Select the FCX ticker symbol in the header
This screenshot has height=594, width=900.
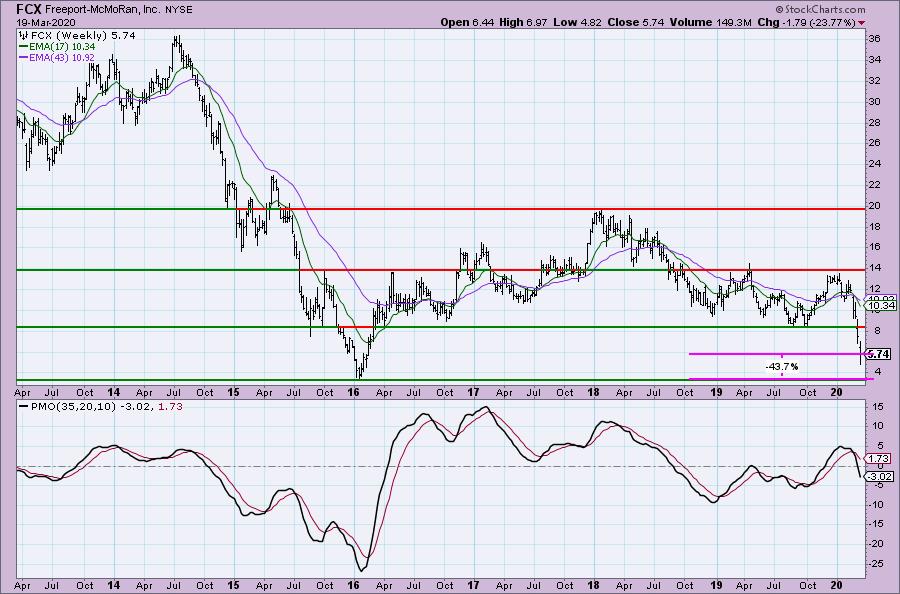pos(29,9)
